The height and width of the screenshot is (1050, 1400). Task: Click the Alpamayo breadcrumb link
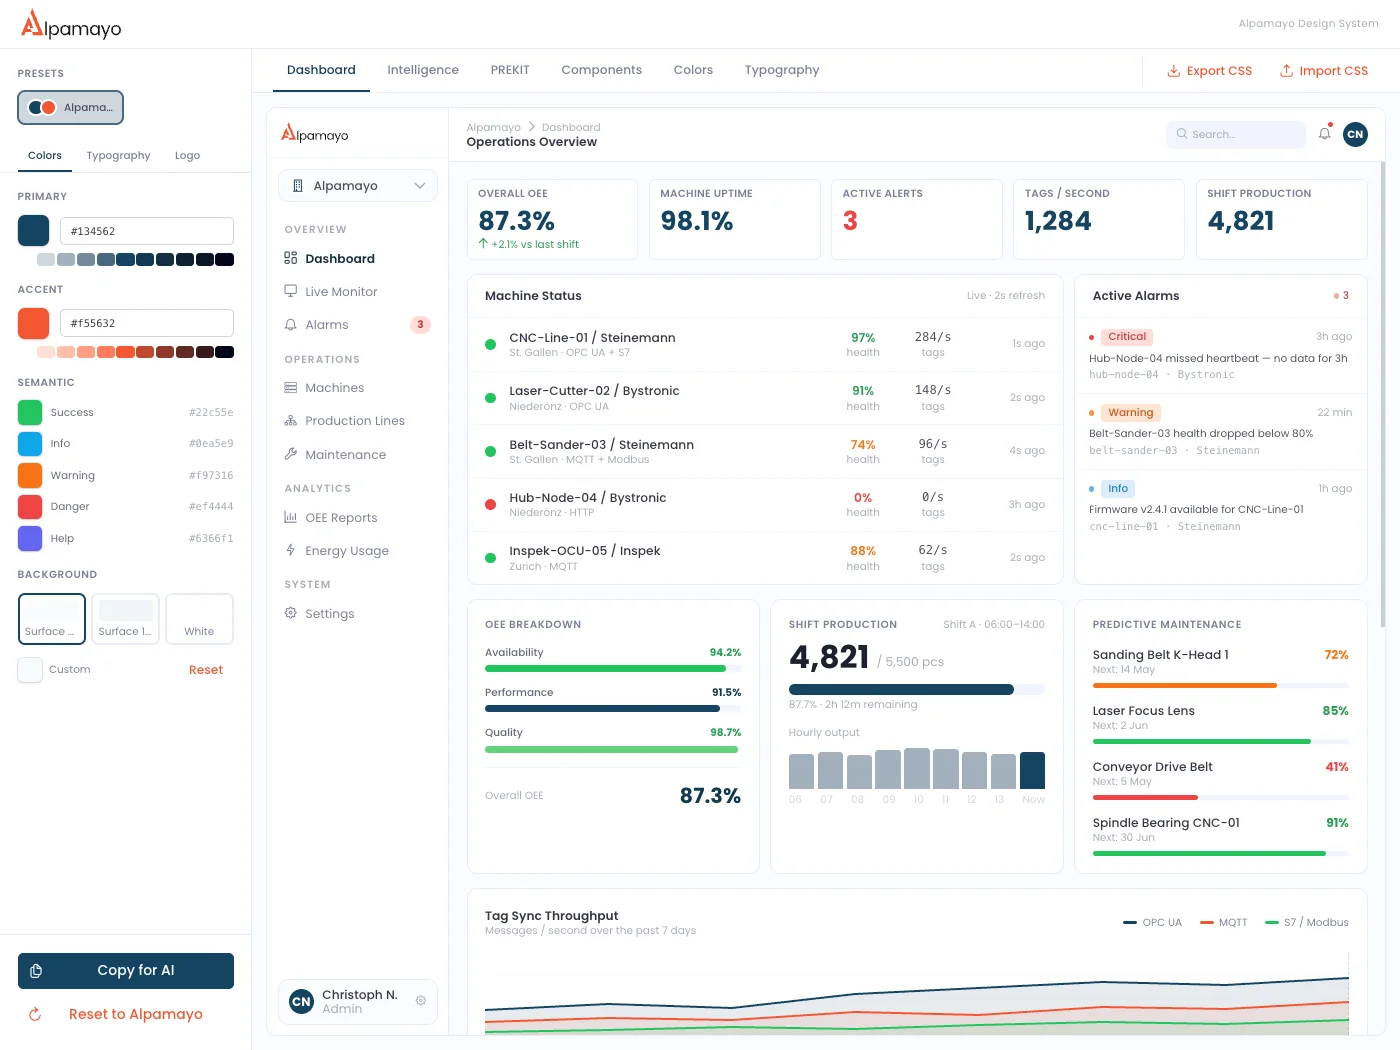494,127
